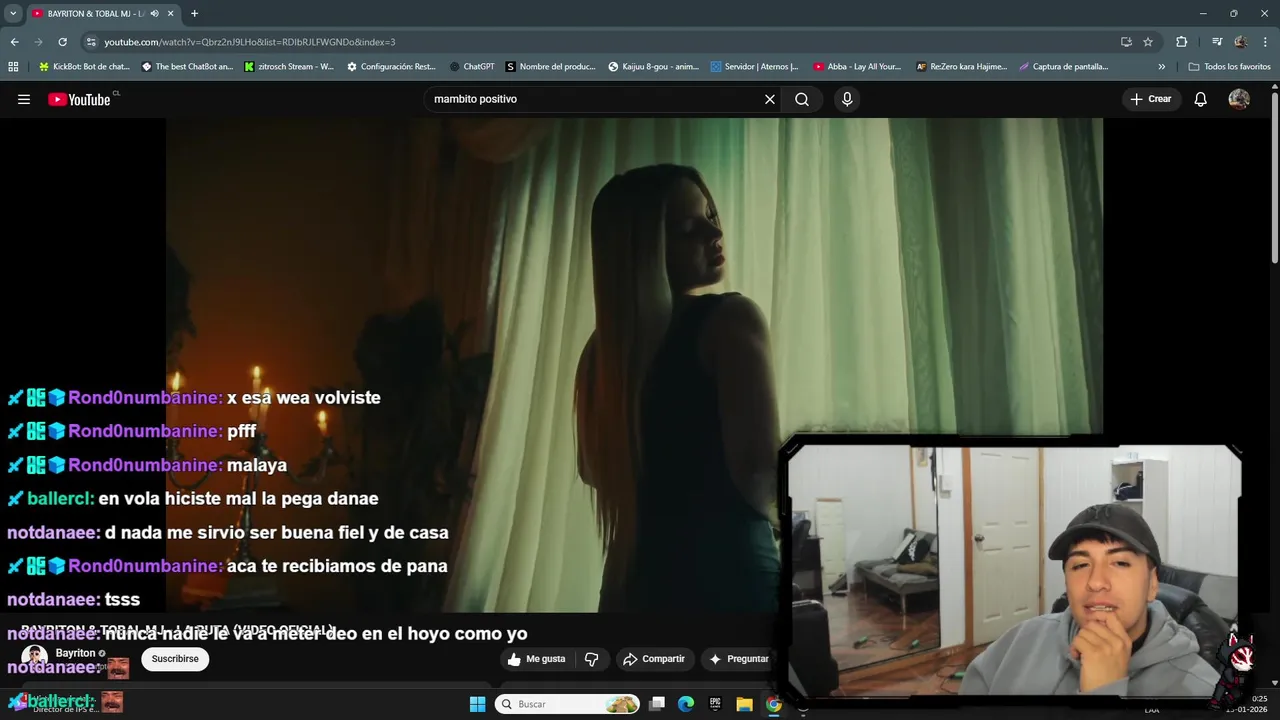Open a new browser tab
This screenshot has height=720, width=1280.
pyautogui.click(x=194, y=14)
